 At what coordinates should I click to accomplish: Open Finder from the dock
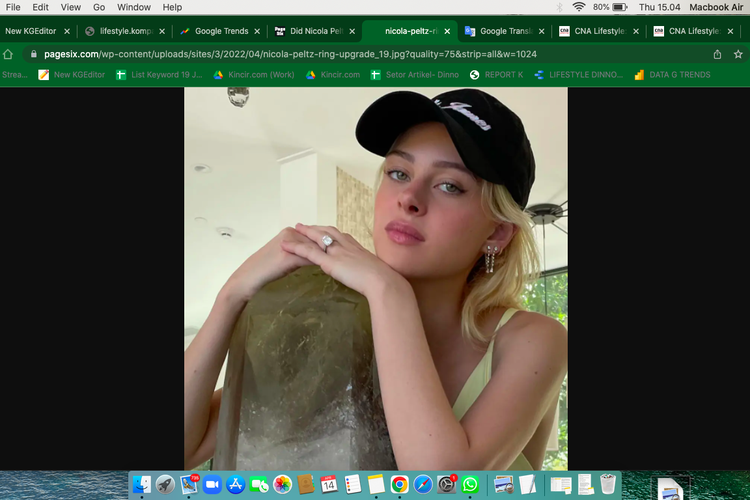[142, 485]
